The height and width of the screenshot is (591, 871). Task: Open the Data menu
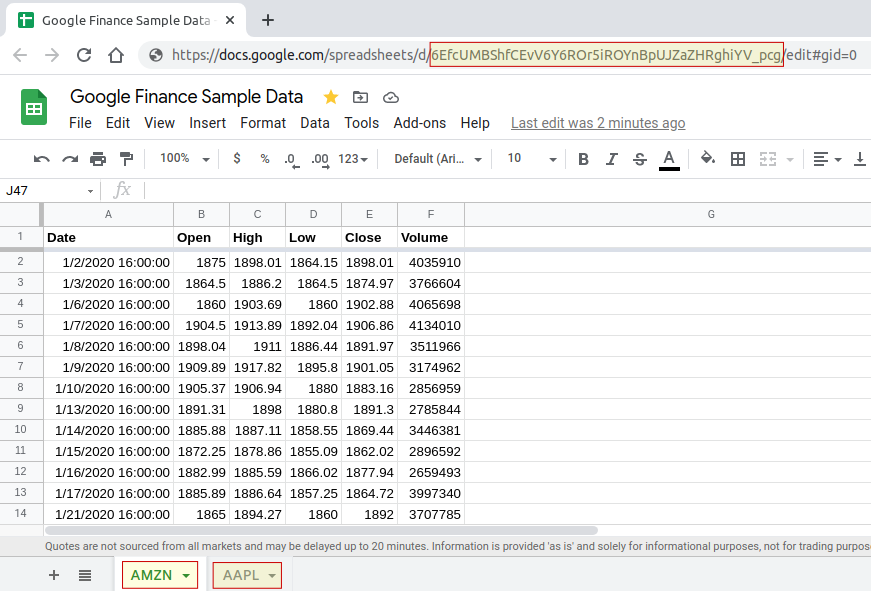coord(315,123)
